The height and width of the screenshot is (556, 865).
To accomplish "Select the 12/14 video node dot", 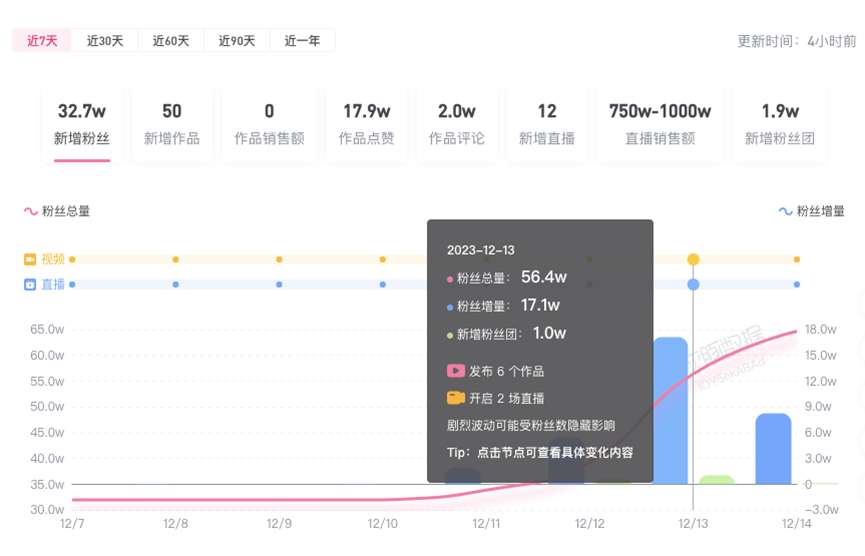I will [797, 259].
